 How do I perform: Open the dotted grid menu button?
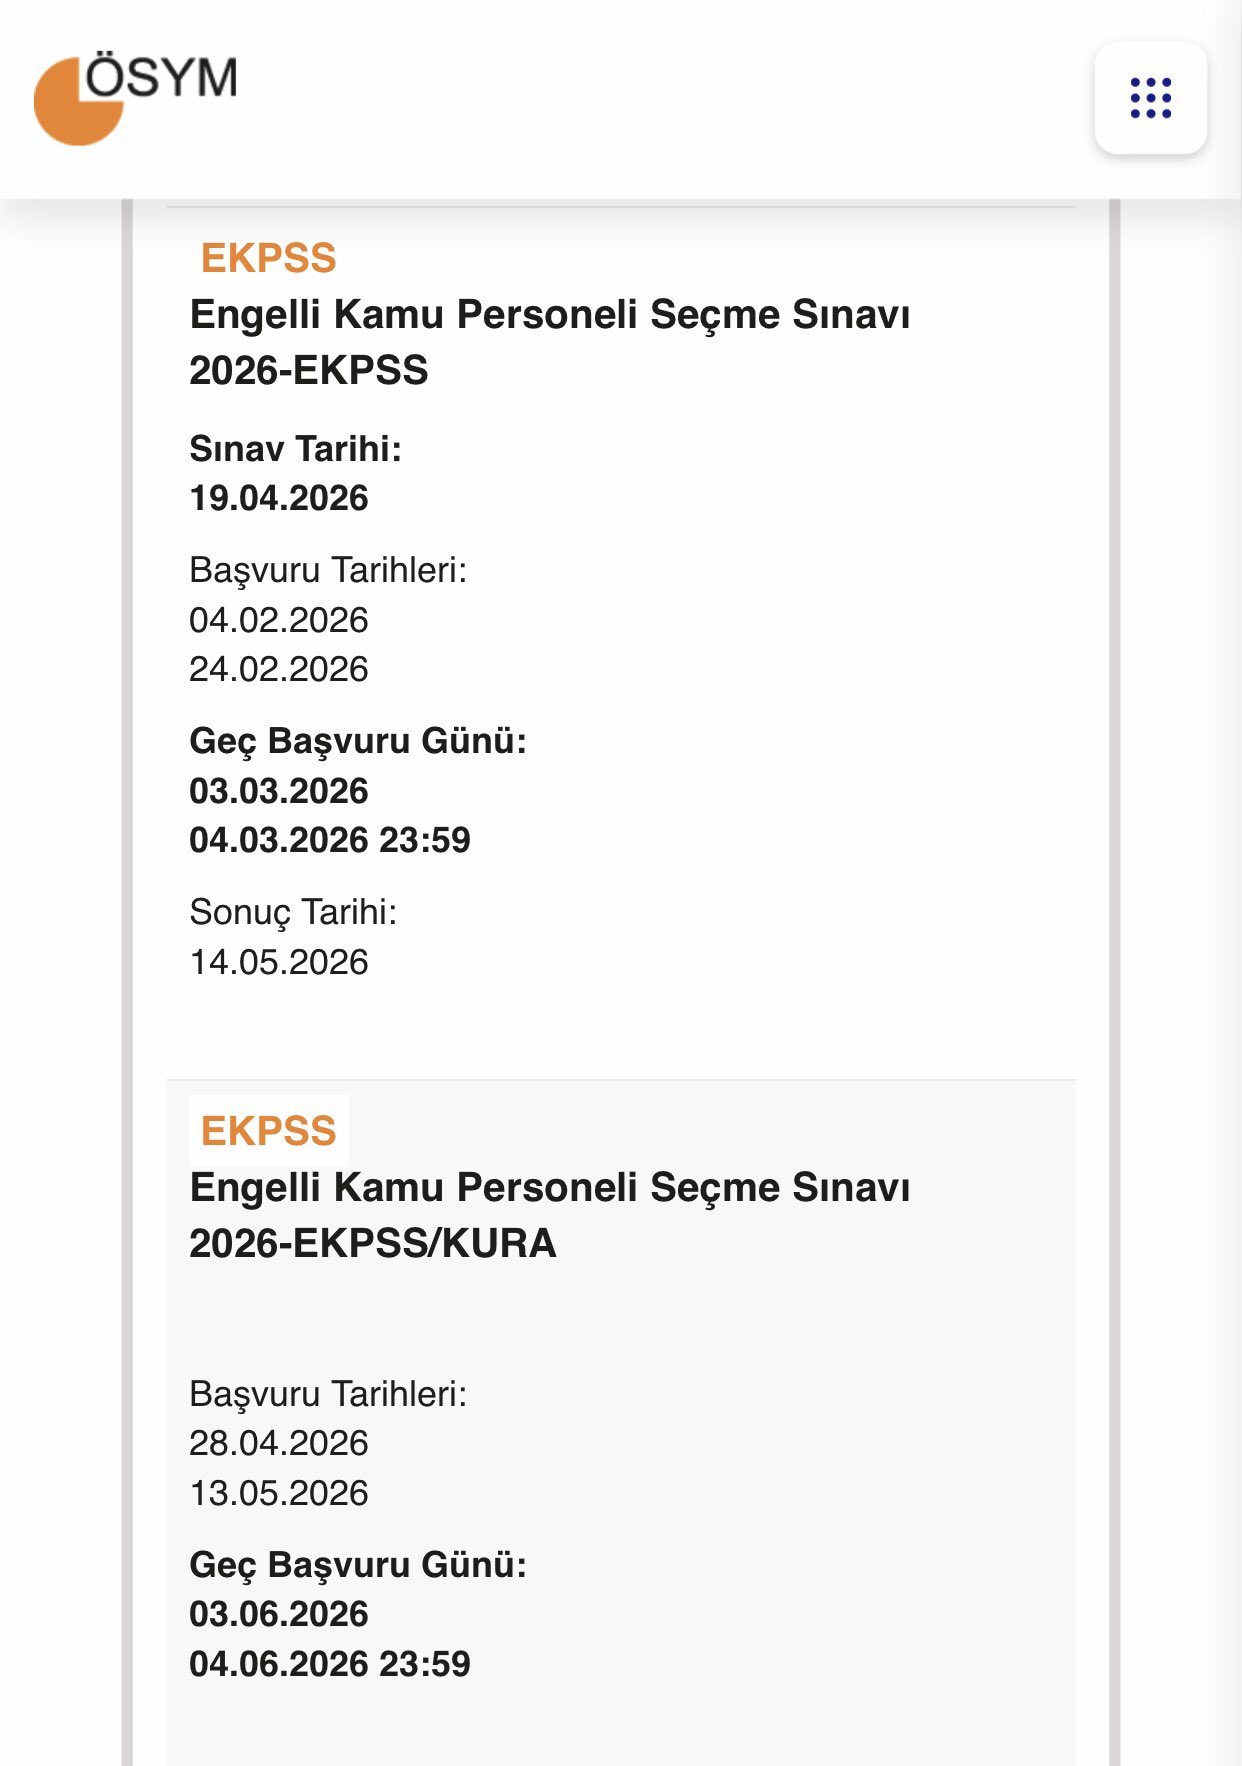[x=1150, y=98]
